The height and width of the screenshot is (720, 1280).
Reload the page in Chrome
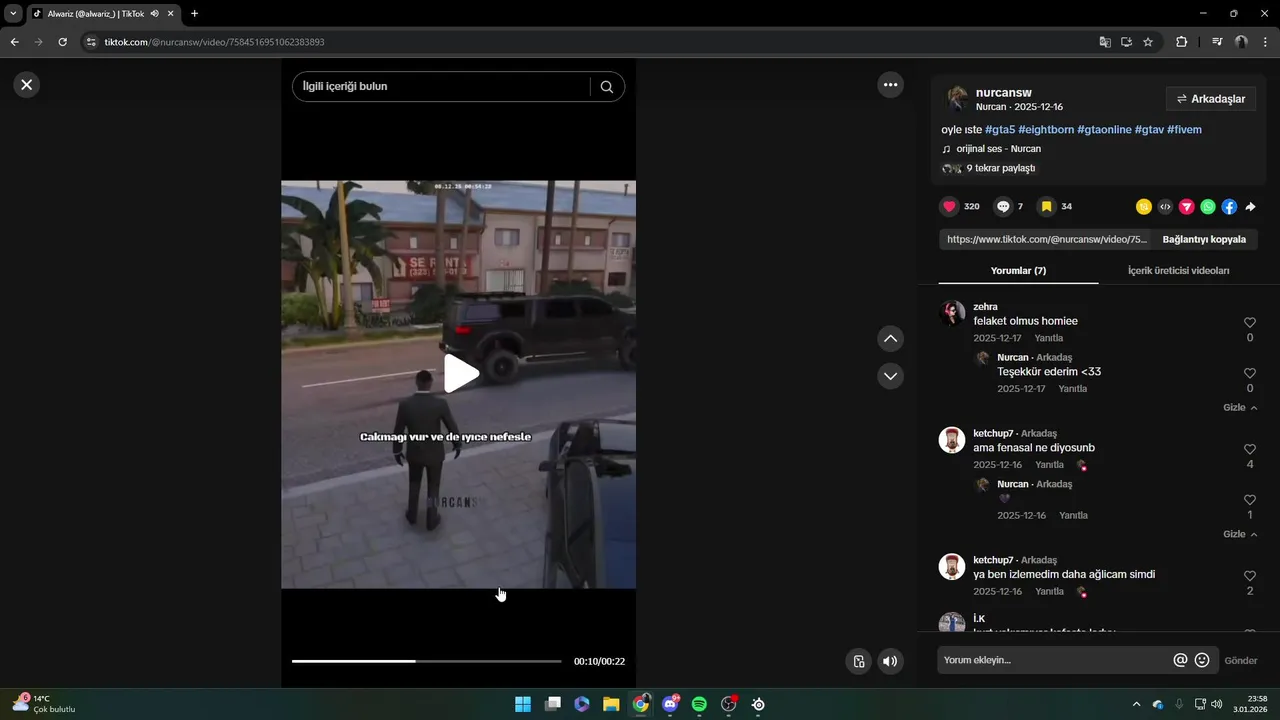coord(62,42)
